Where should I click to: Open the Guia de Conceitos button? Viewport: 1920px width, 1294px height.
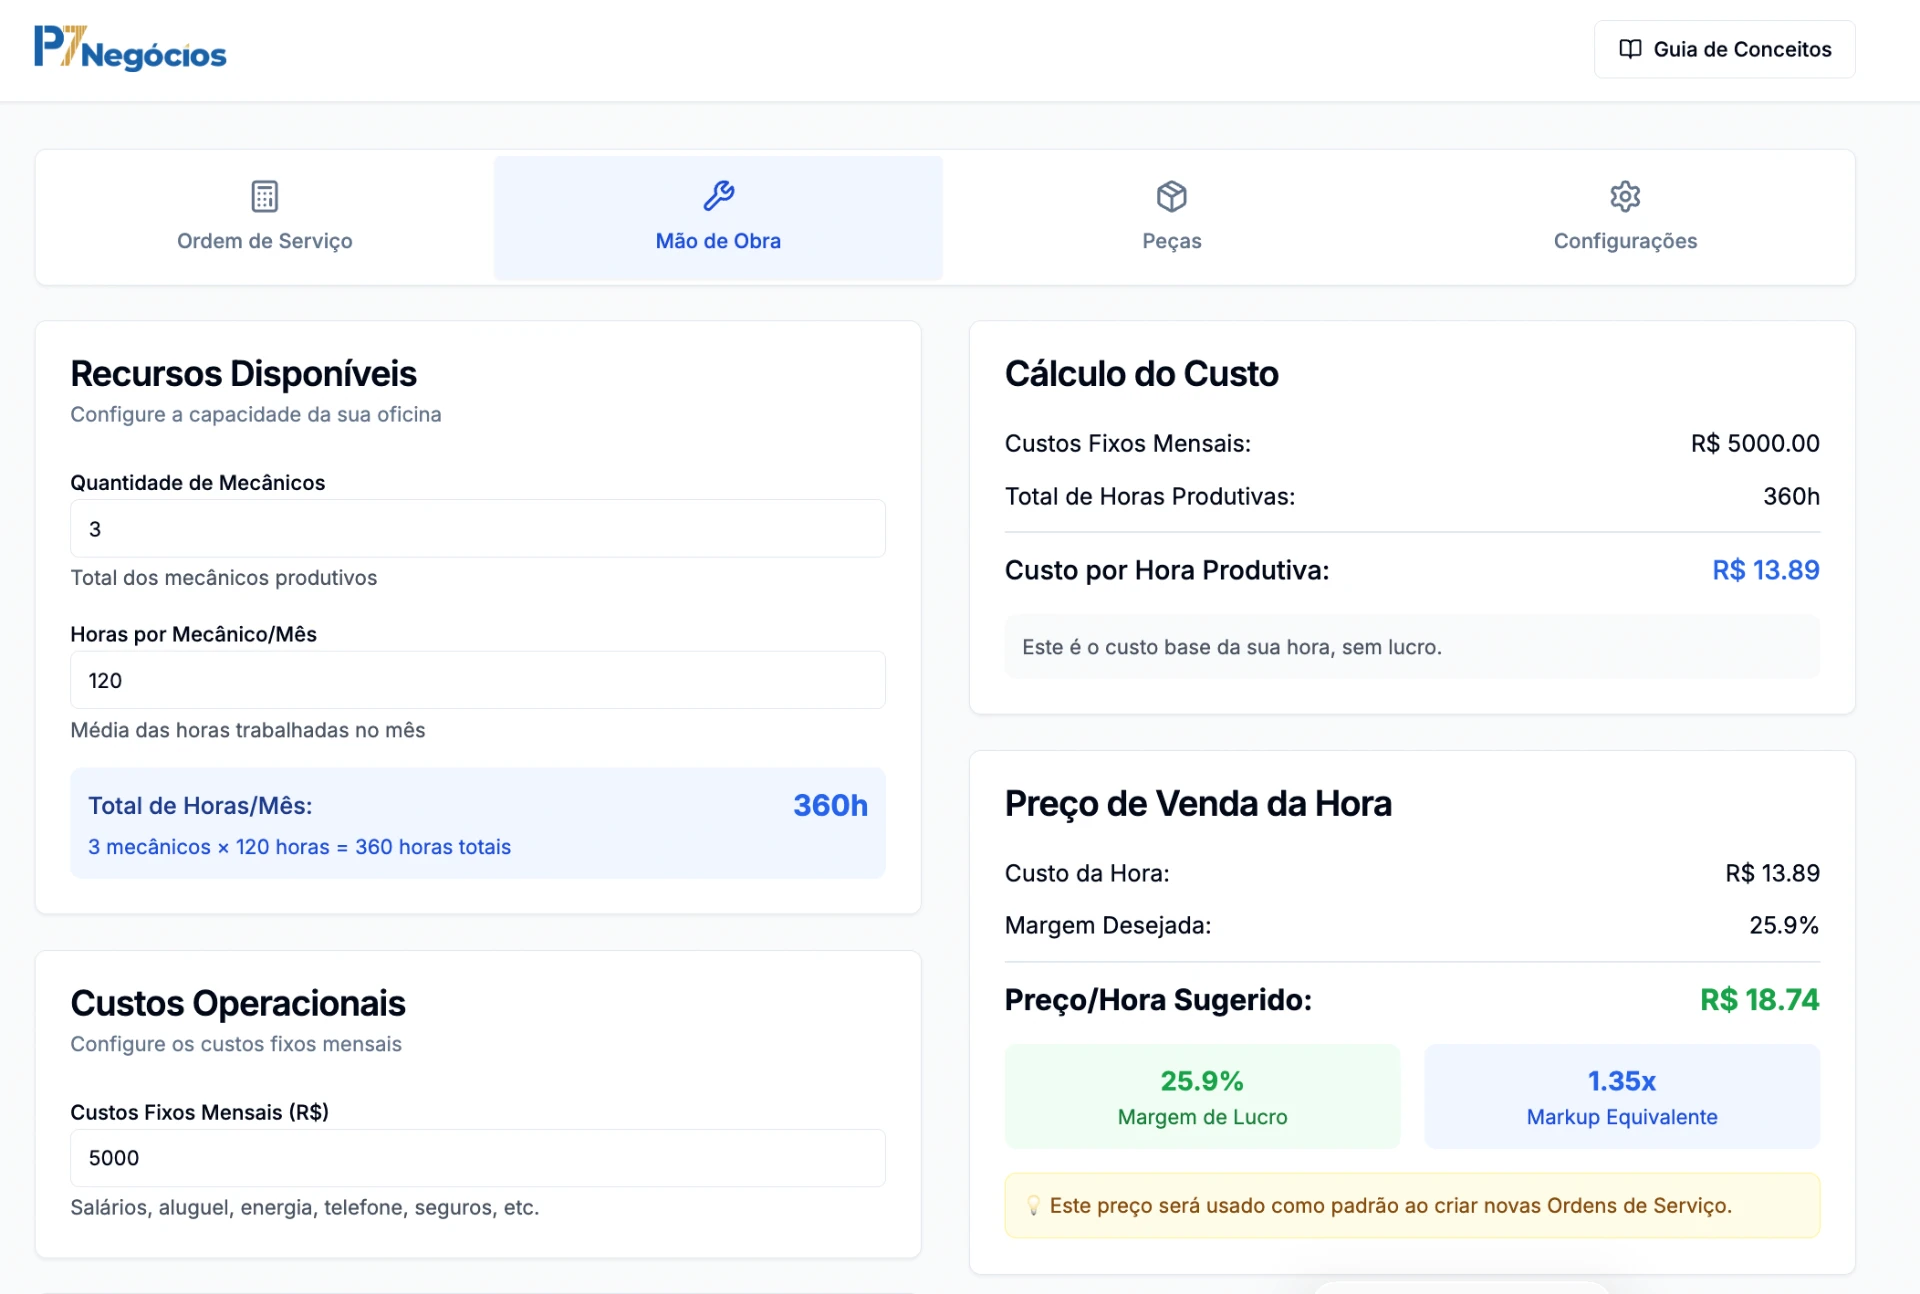[x=1724, y=49]
